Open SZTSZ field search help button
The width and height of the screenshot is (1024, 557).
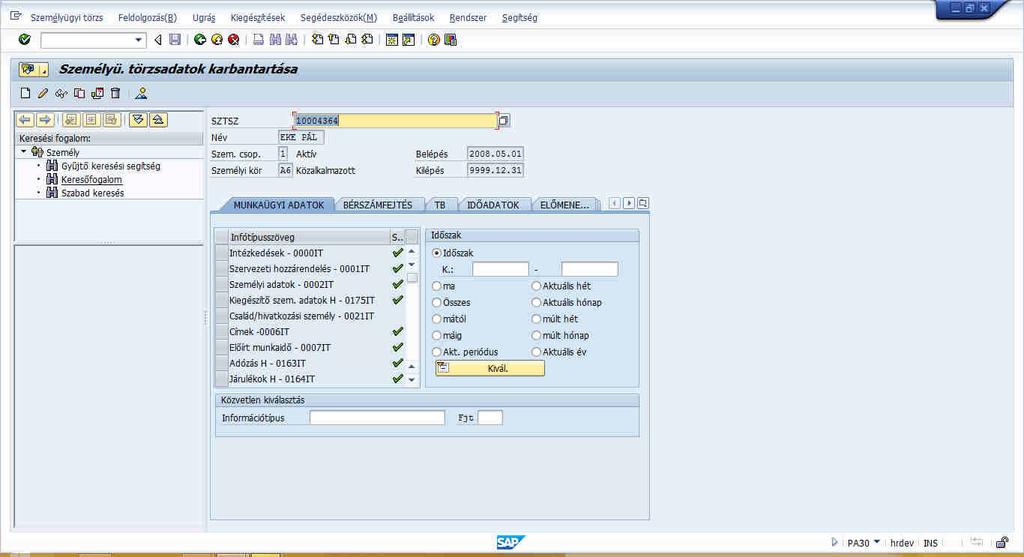coord(504,120)
